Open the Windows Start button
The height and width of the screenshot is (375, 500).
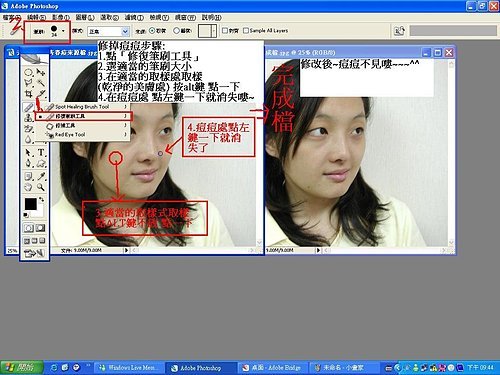tap(22, 367)
